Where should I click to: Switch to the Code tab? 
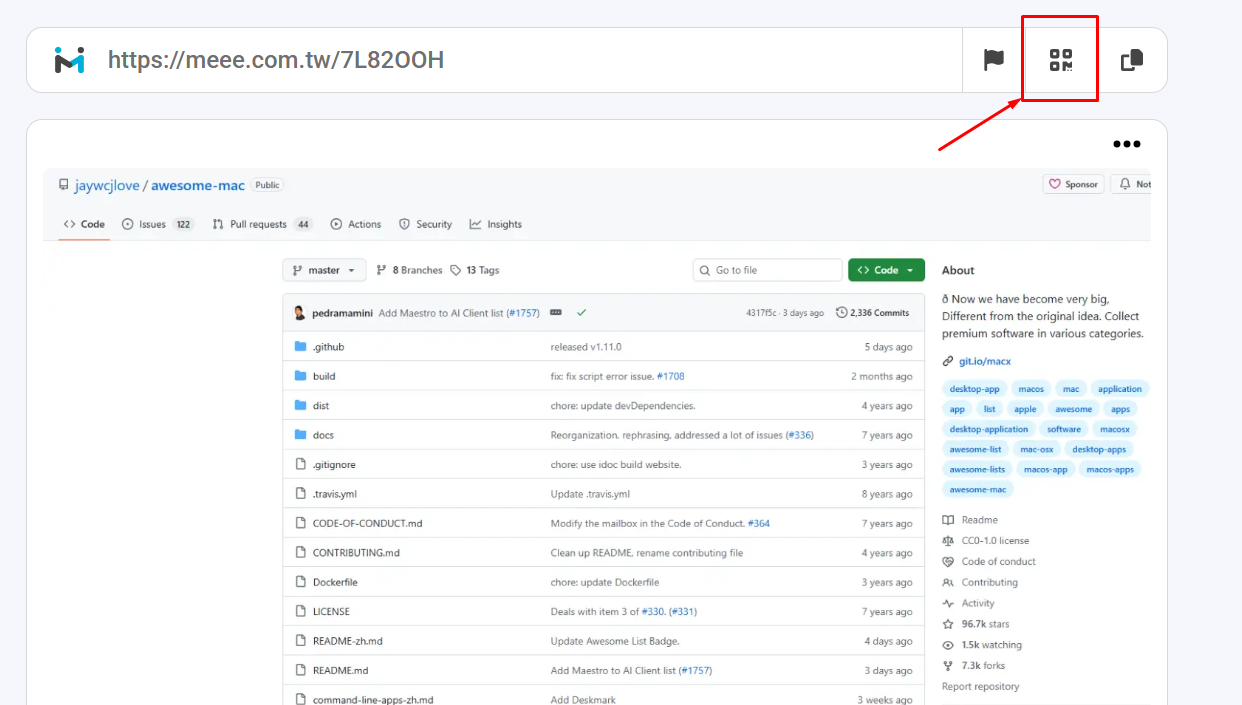(84, 224)
